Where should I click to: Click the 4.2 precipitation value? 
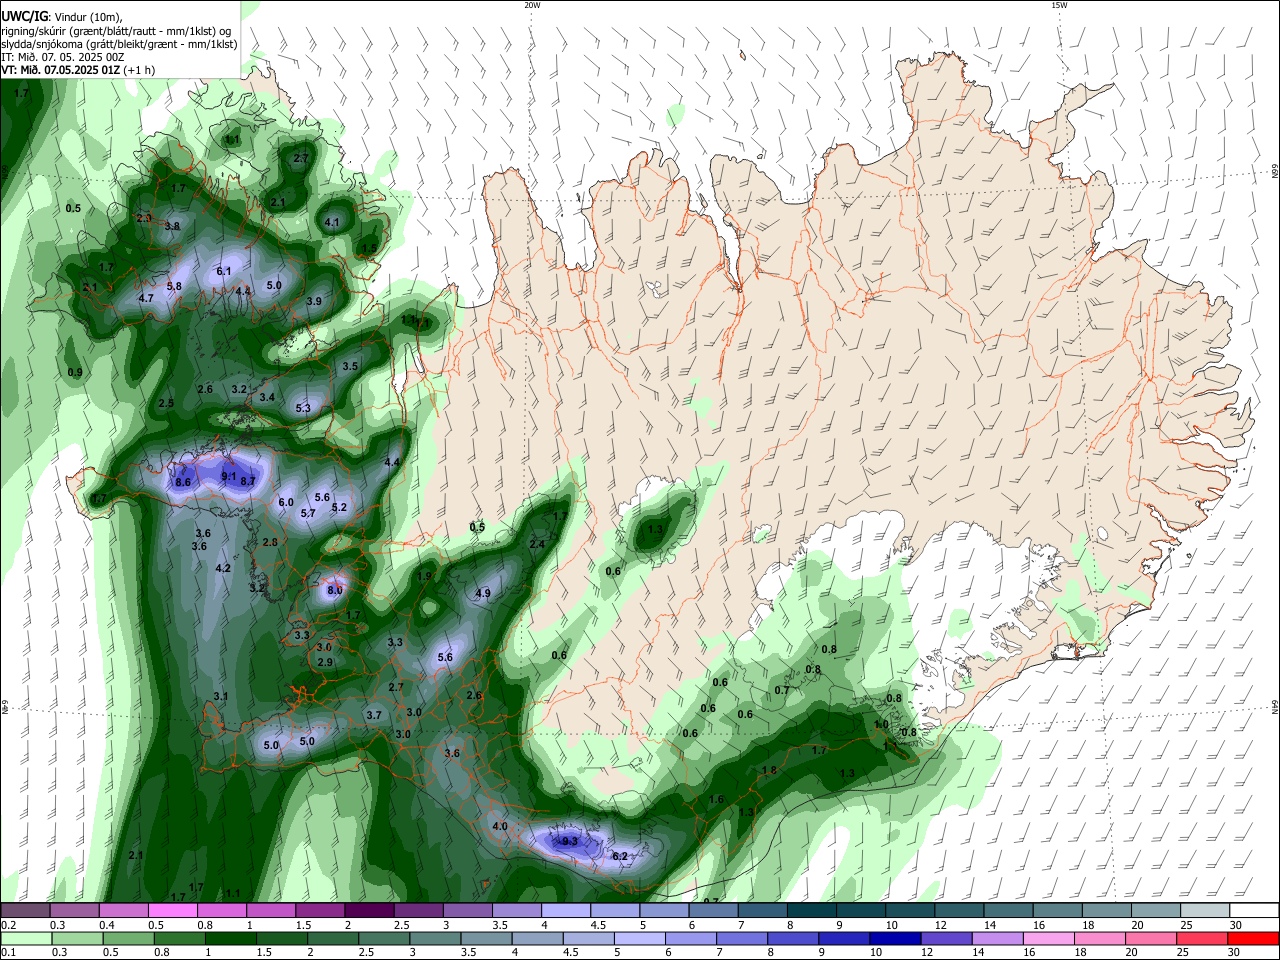(x=223, y=568)
